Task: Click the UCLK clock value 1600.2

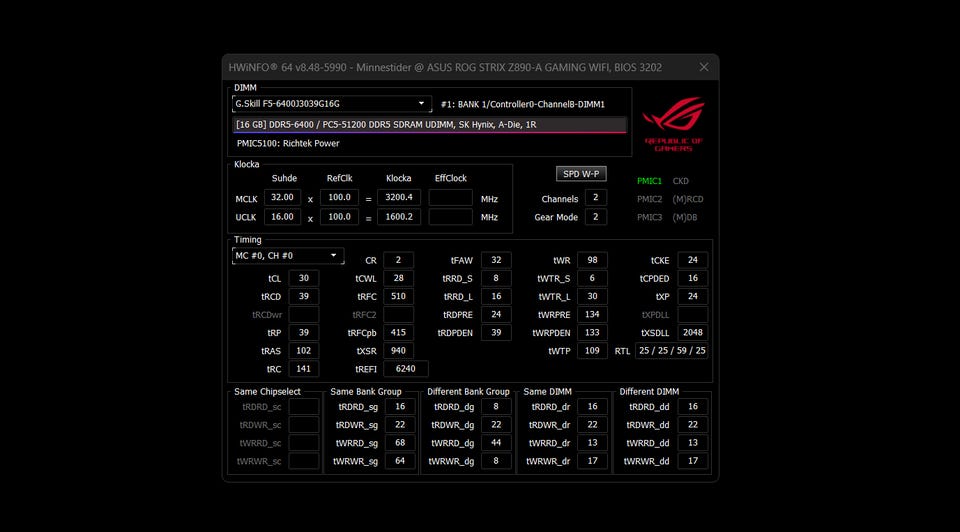Action: pos(399,217)
